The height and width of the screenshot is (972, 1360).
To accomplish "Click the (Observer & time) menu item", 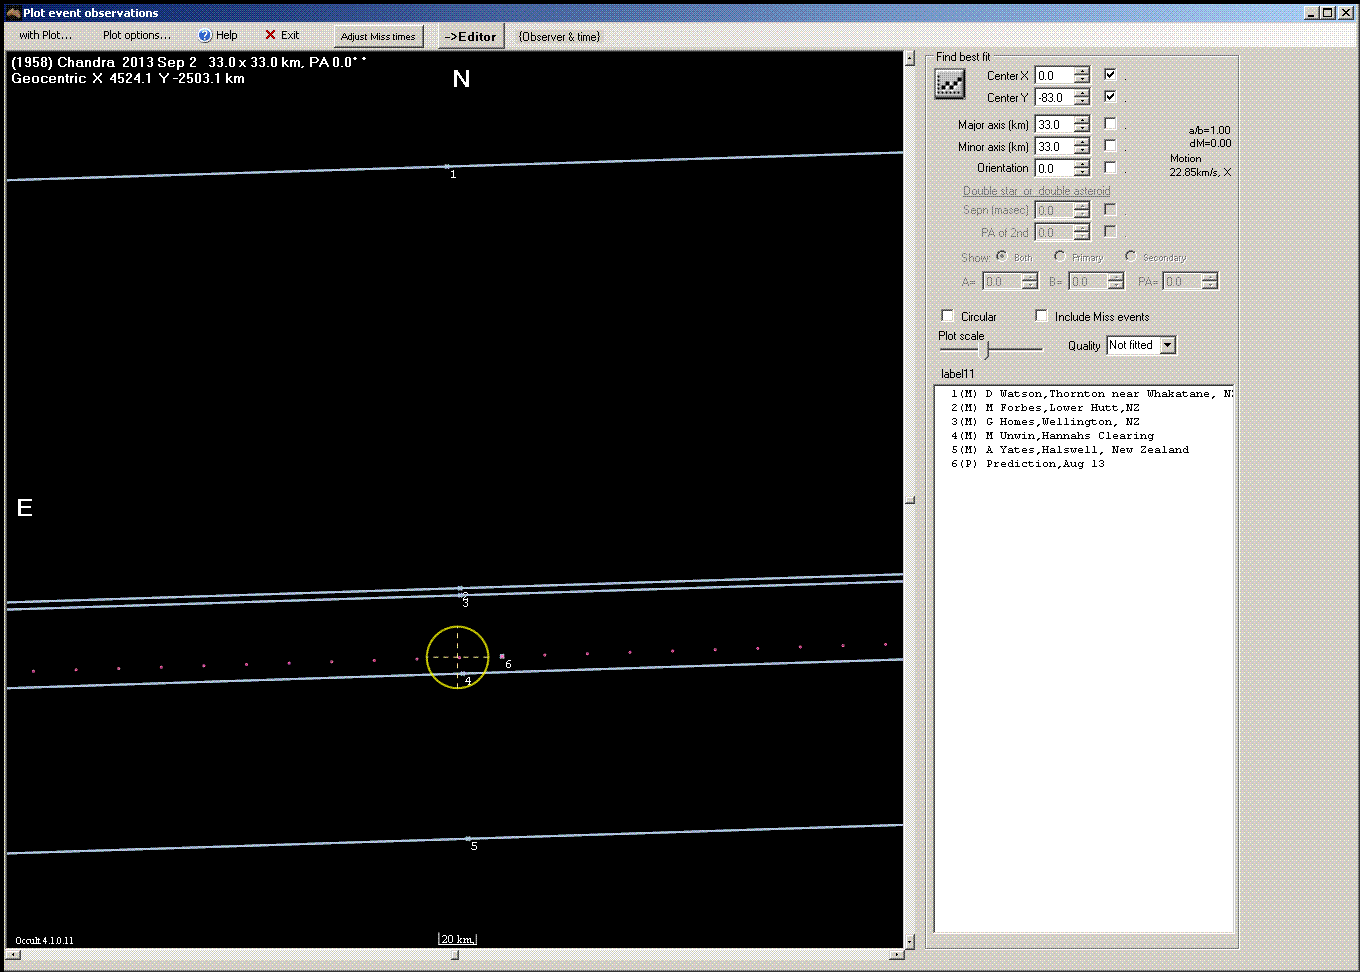I will [559, 37].
